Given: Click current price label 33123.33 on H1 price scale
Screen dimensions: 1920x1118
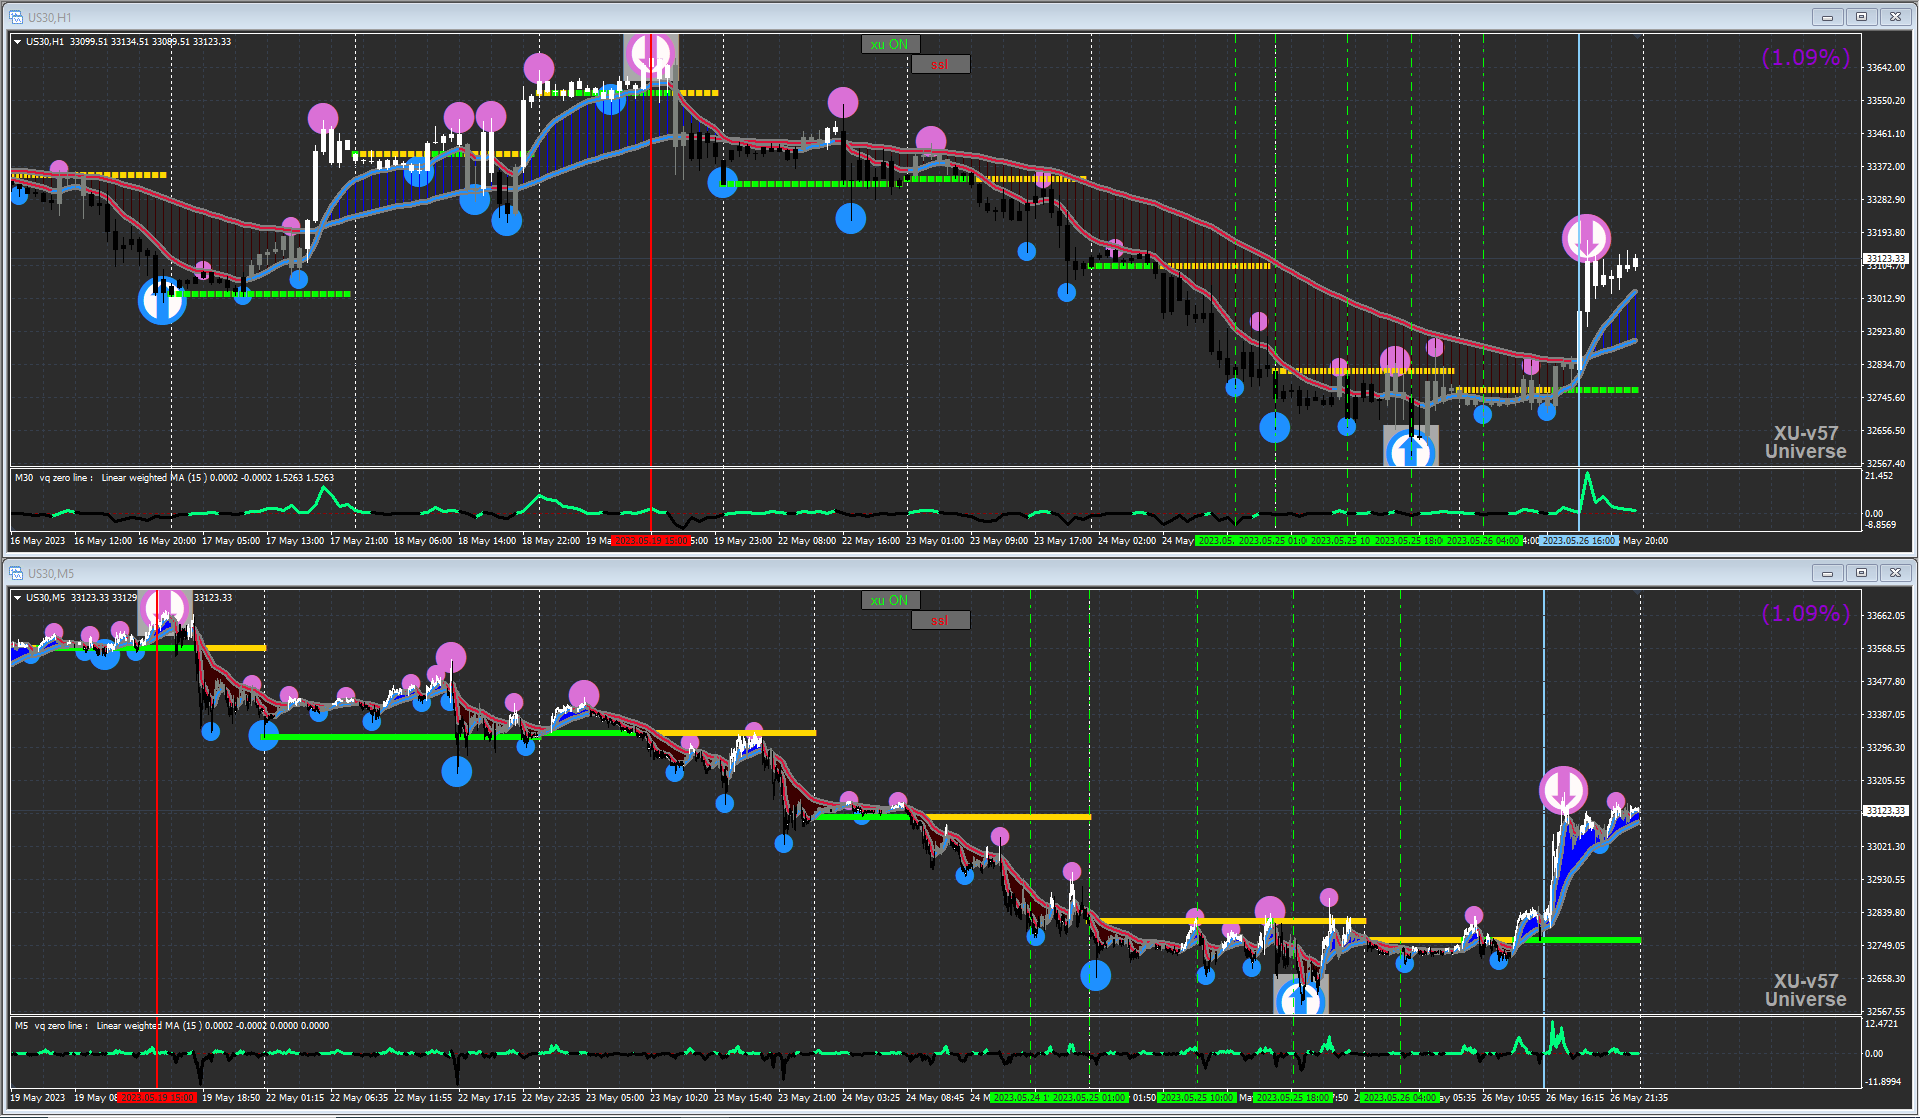Looking at the screenshot, I should pos(1886,258).
